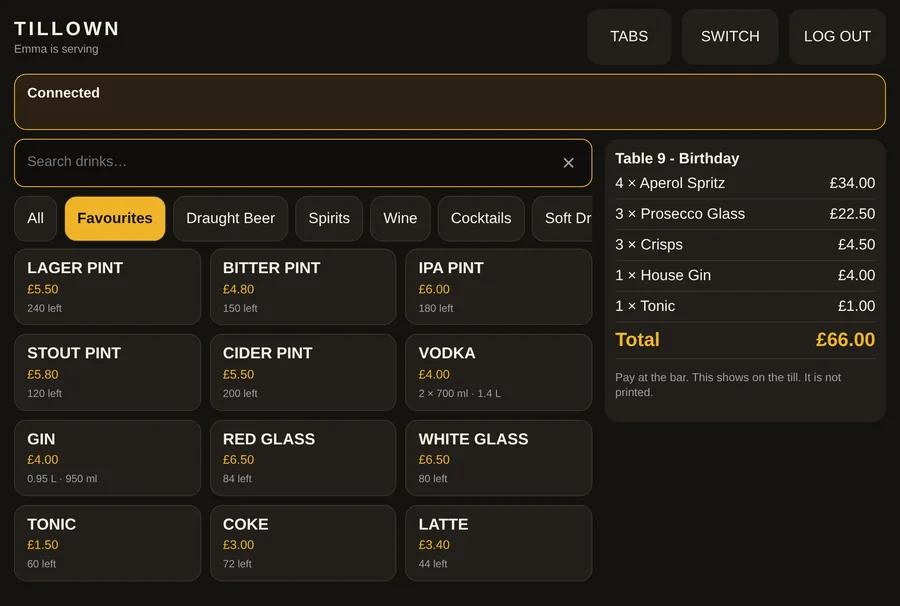Select the All category tab
Screen dimensions: 900x606
(36, 219)
